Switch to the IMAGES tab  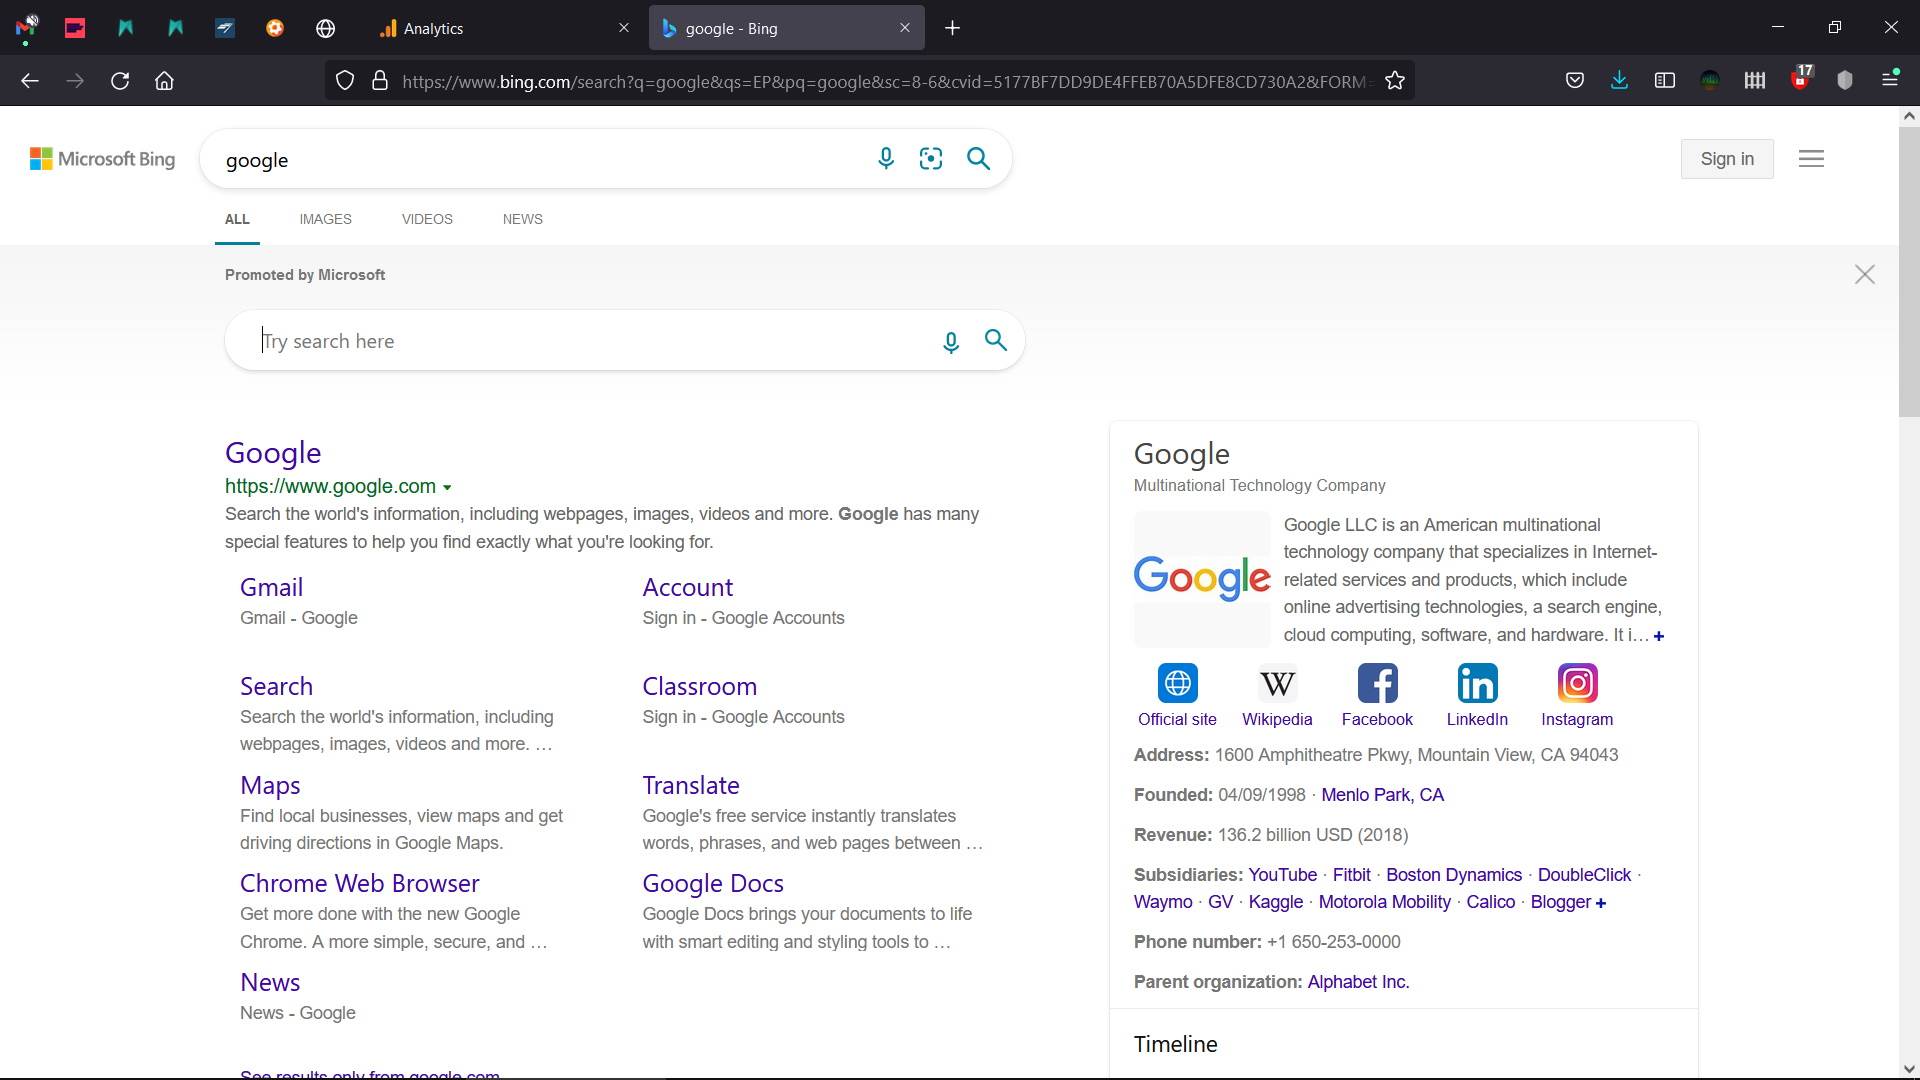325,219
